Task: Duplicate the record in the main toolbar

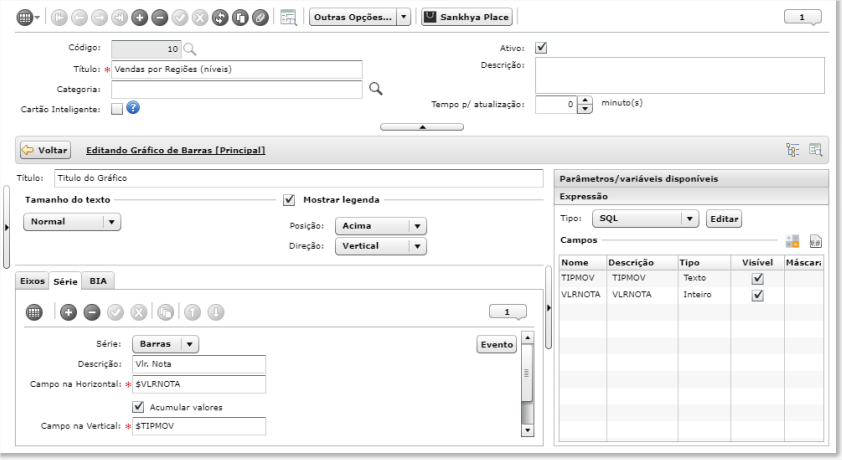Action: pos(240,18)
